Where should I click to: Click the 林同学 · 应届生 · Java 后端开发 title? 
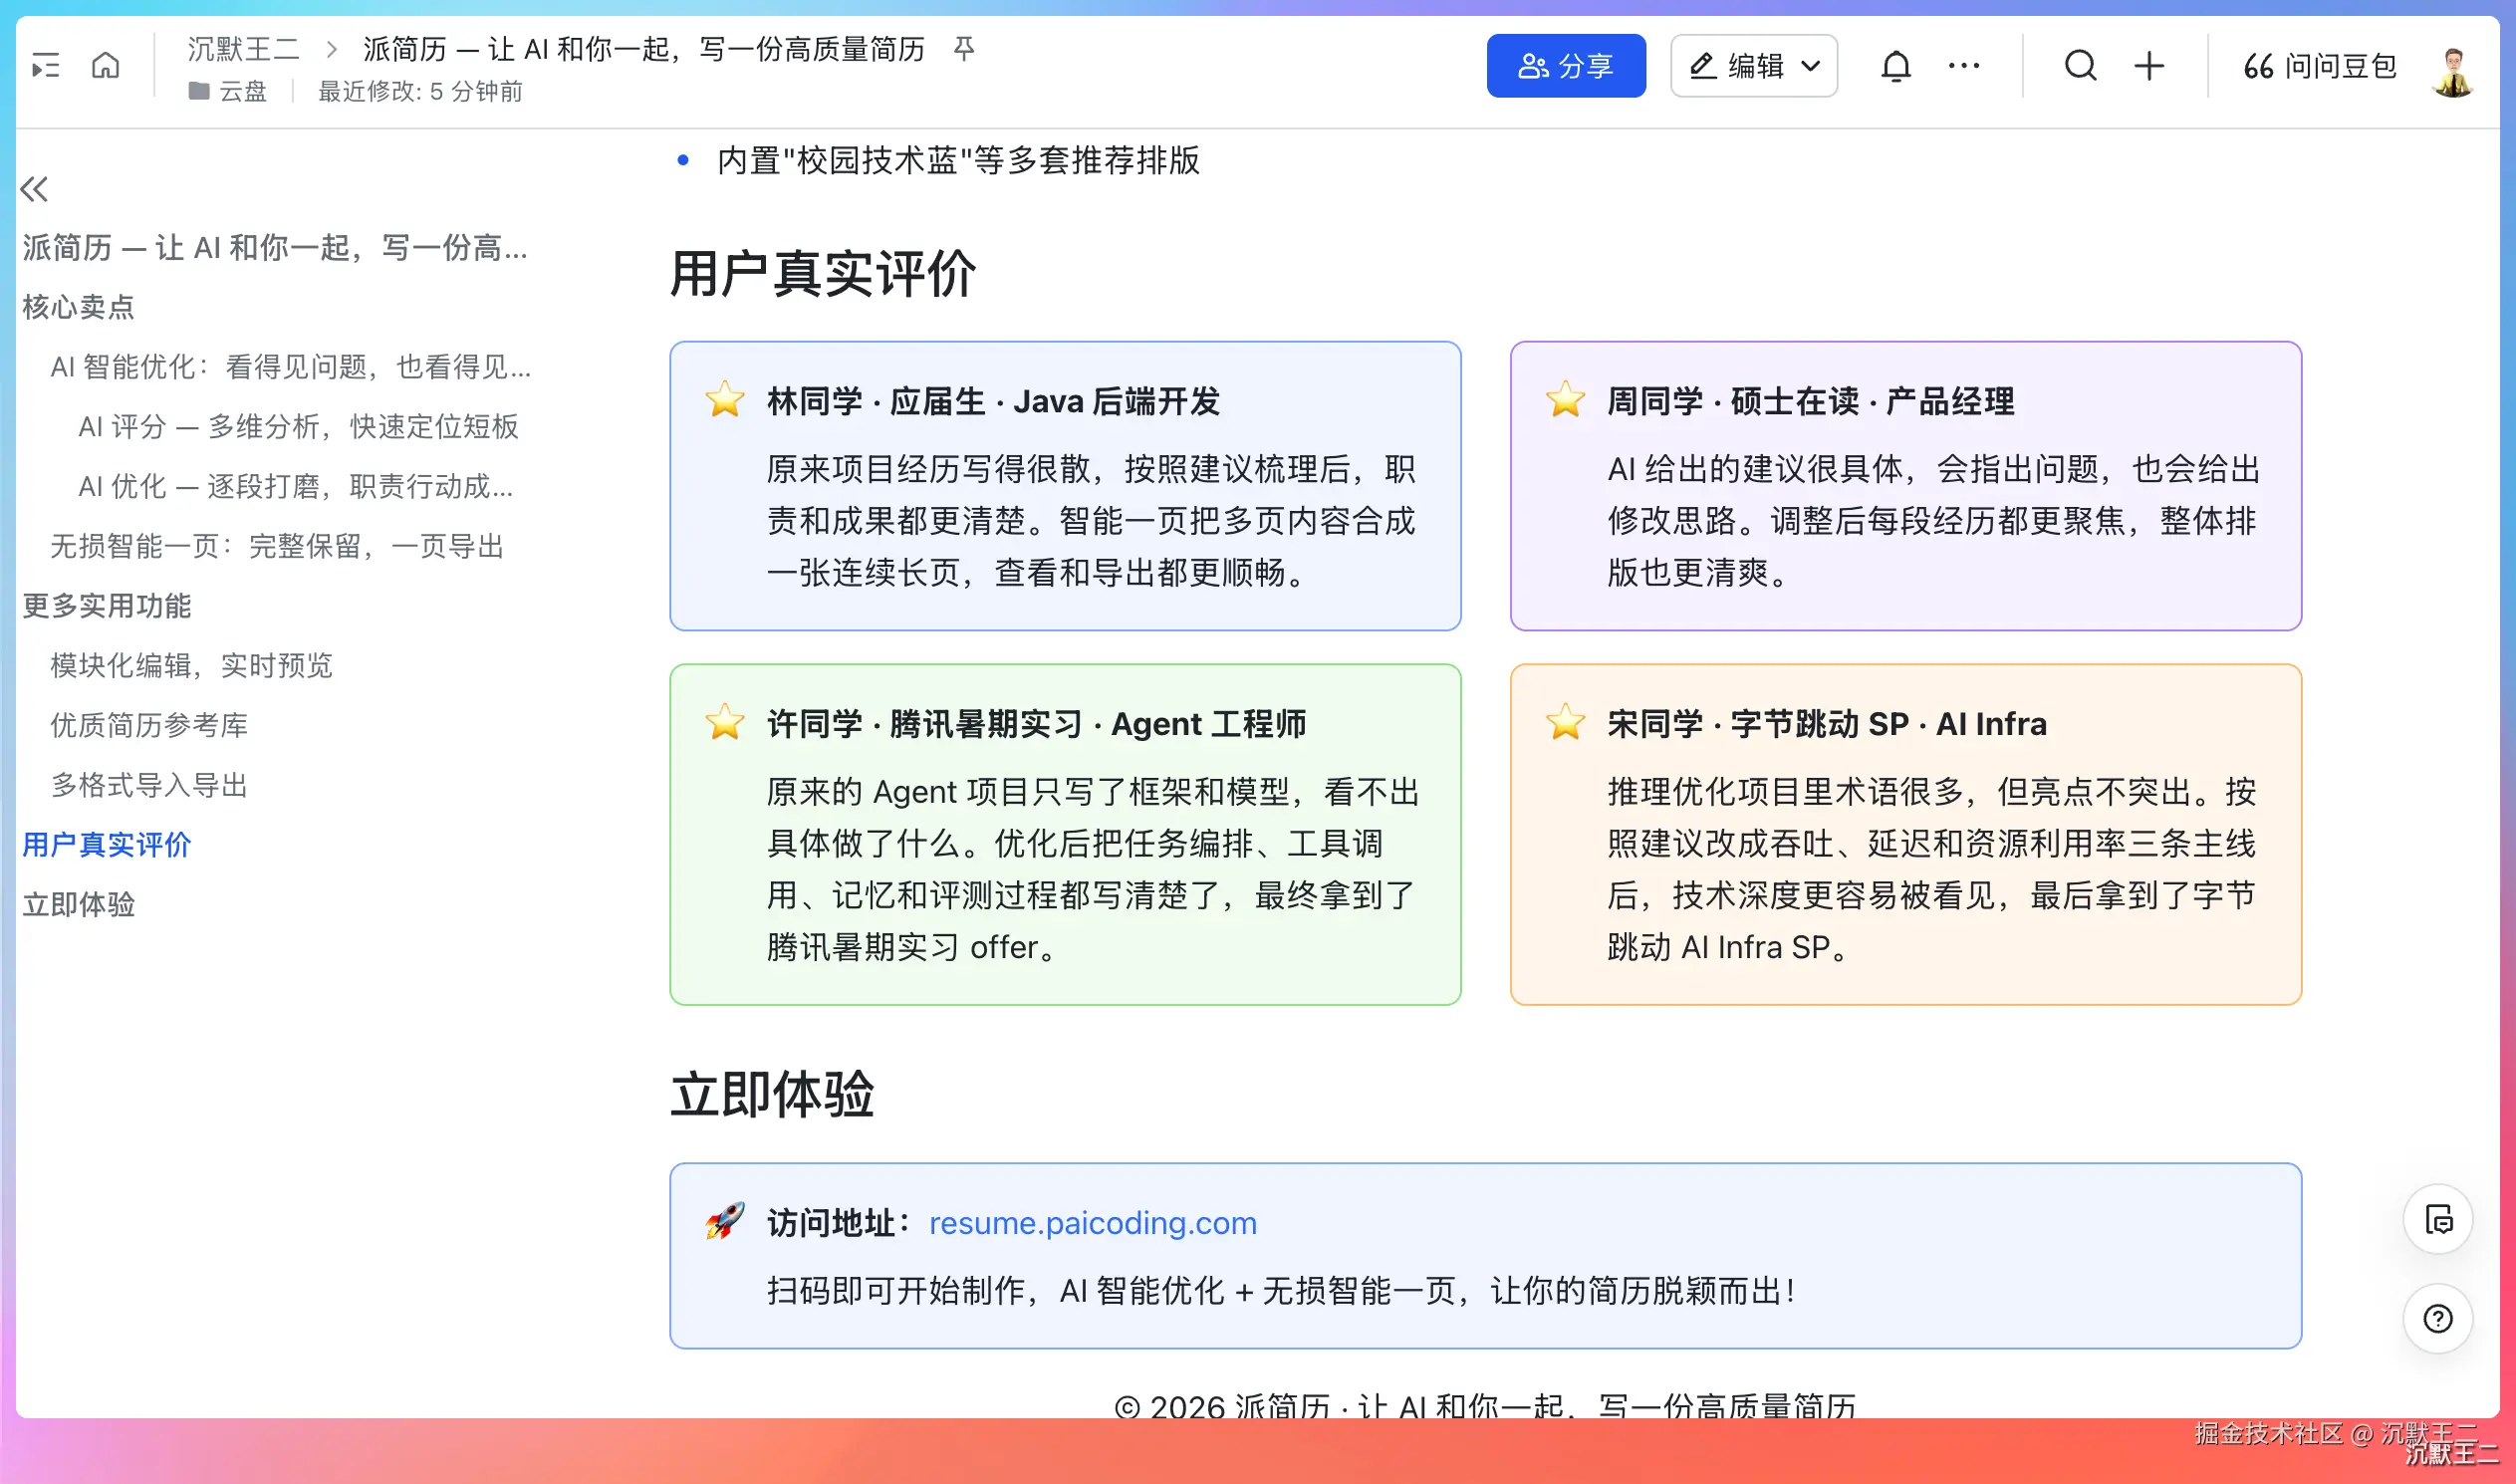point(994,401)
